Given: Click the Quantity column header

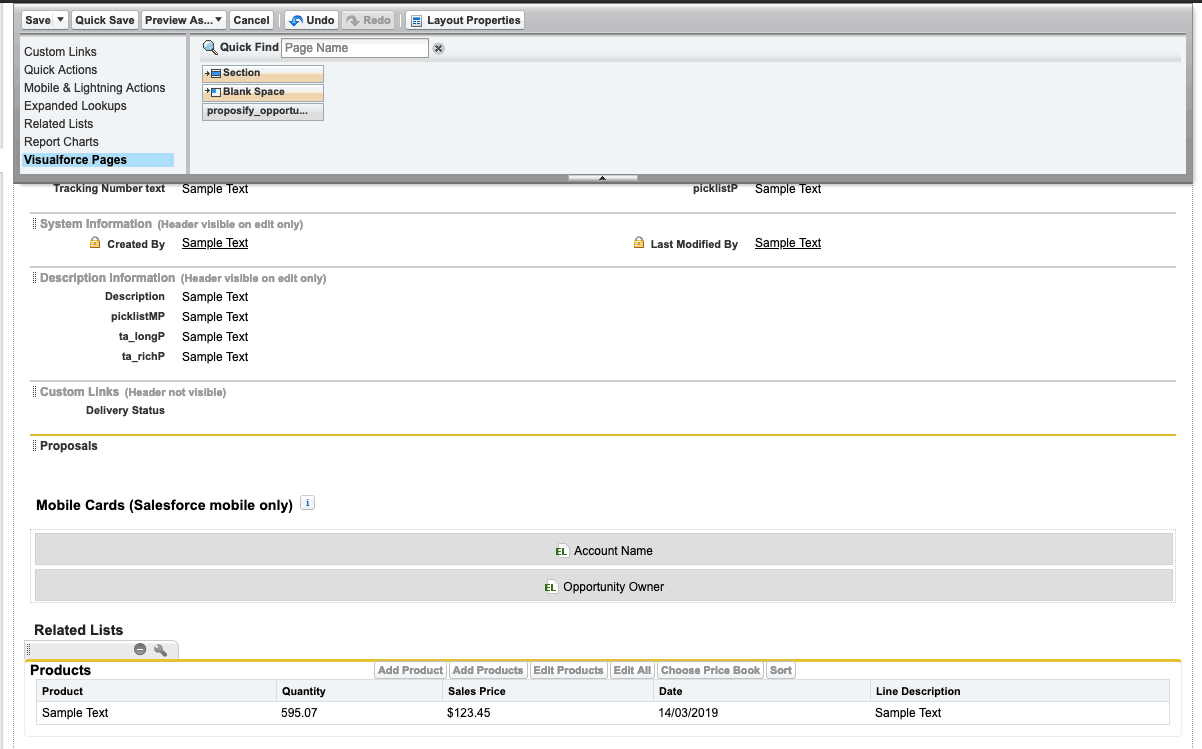Looking at the screenshot, I should (x=358, y=691).
